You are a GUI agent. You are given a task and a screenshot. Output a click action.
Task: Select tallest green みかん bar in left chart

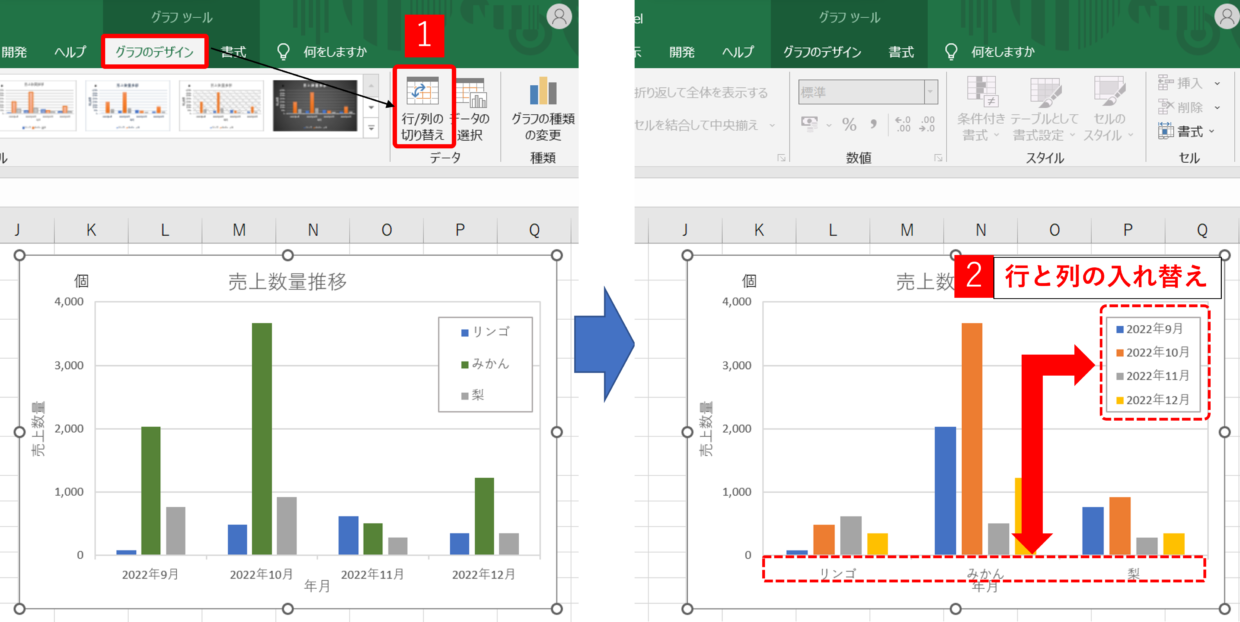tap(262, 439)
